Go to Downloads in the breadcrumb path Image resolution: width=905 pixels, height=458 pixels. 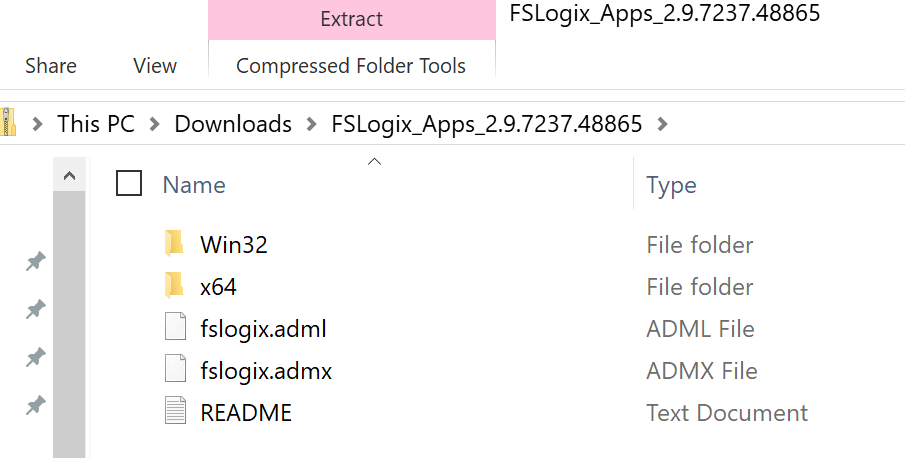pyautogui.click(x=233, y=124)
